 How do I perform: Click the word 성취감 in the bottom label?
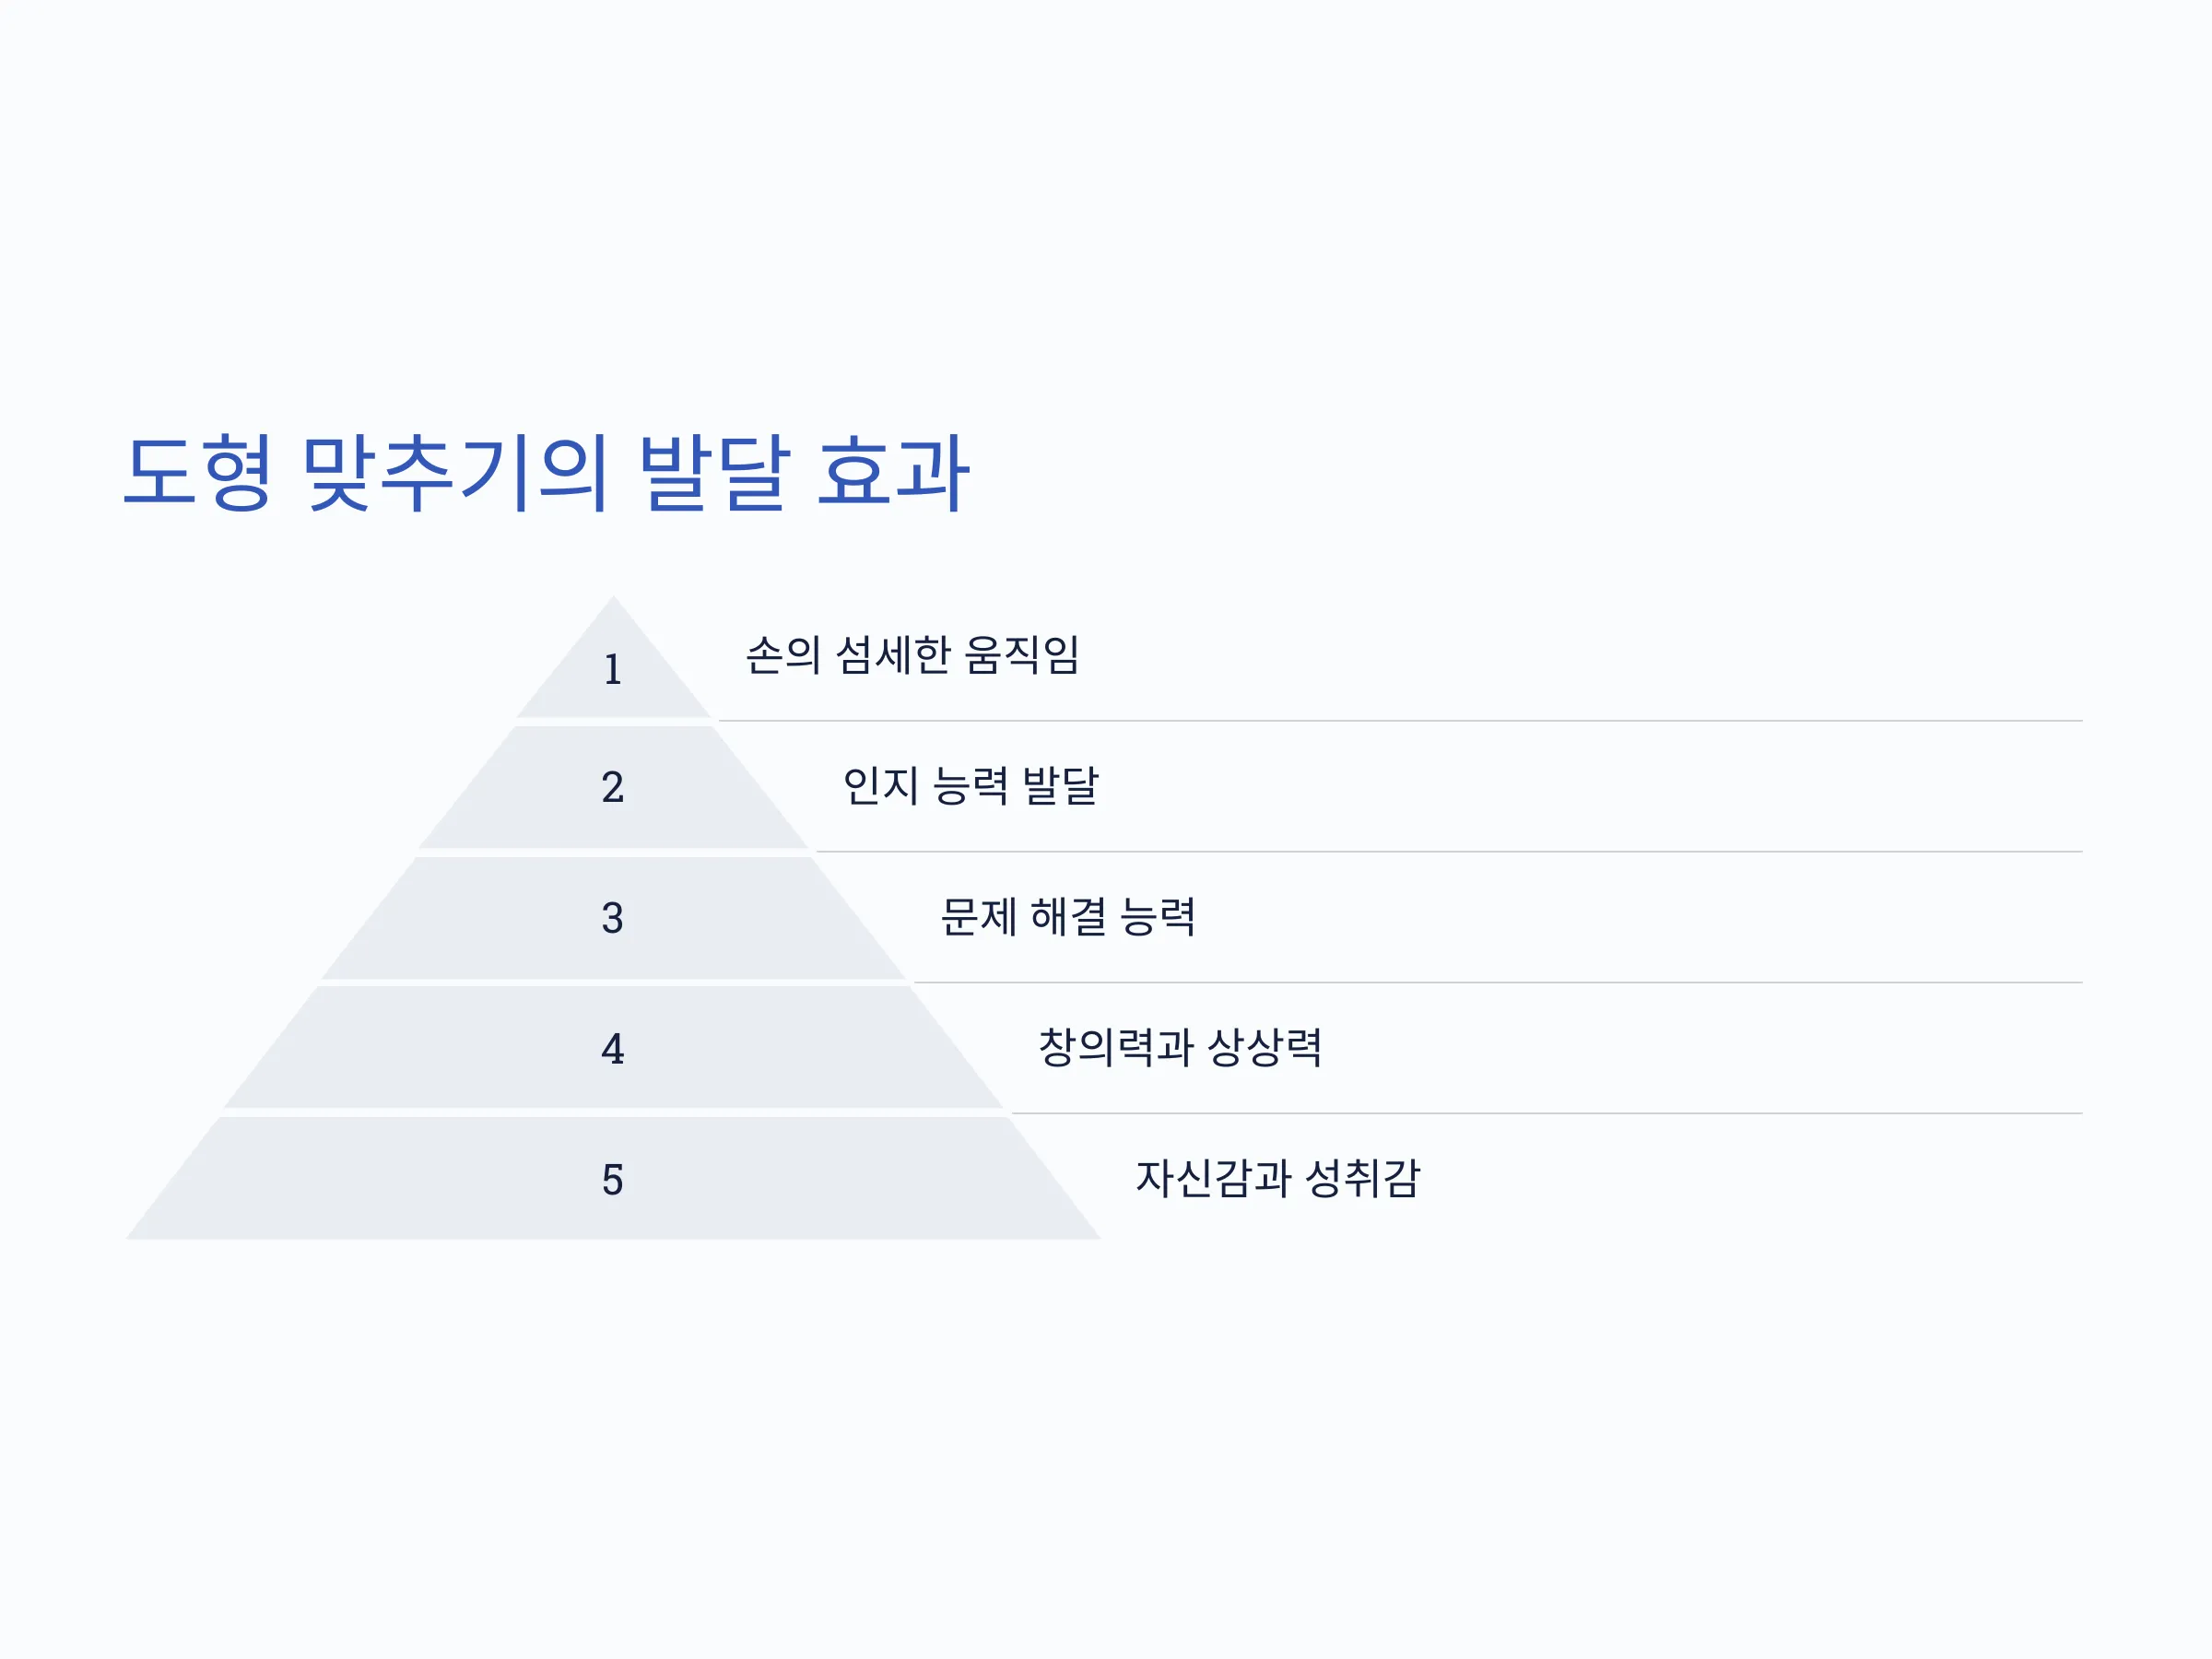click(x=1363, y=1179)
